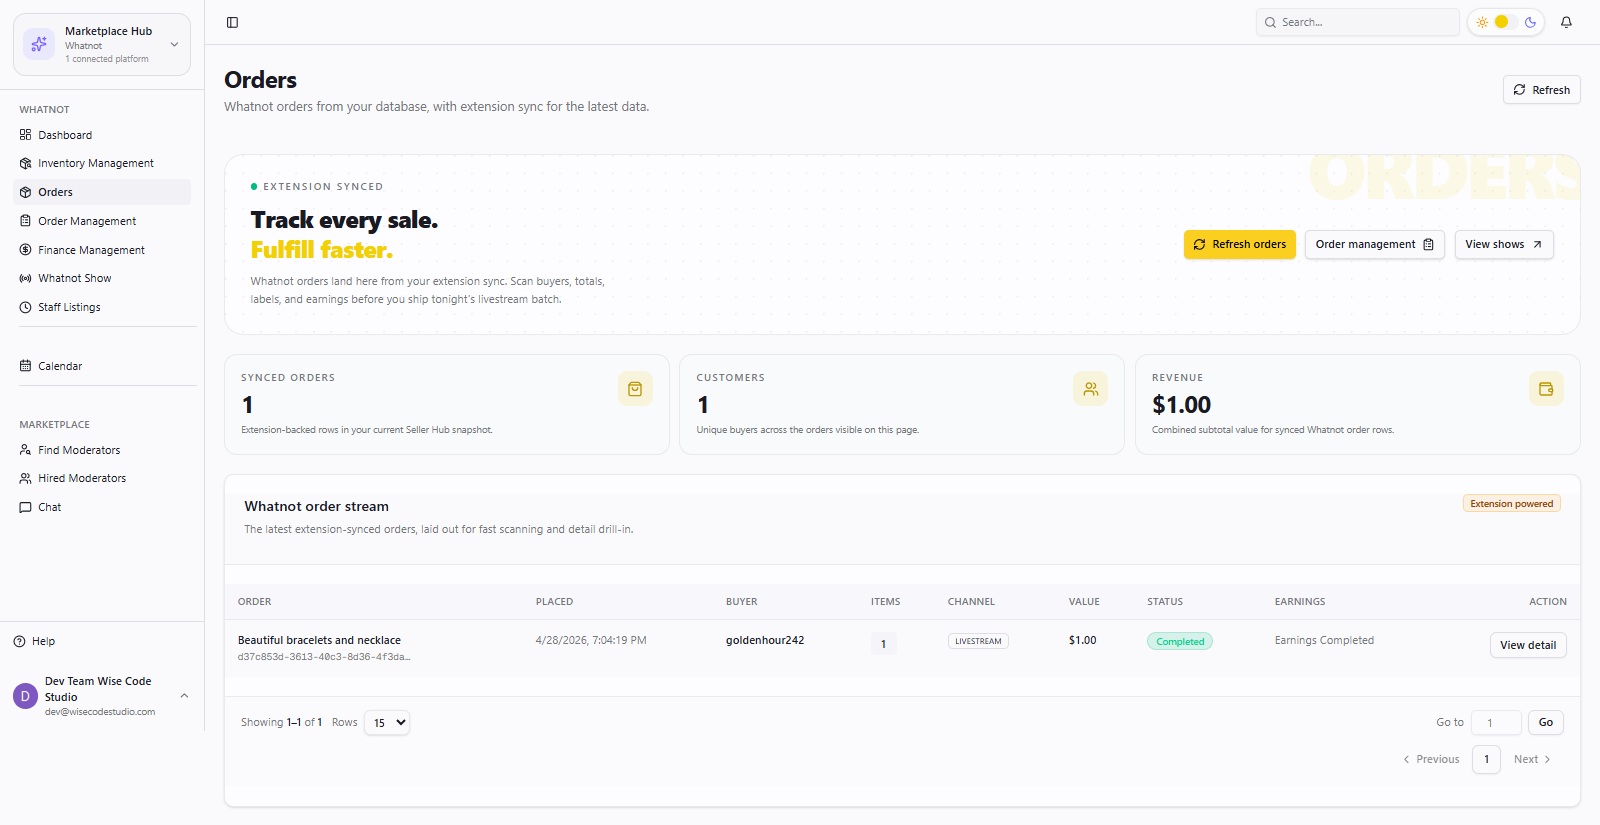Click the STATUS column header
1600x825 pixels.
point(1165,602)
